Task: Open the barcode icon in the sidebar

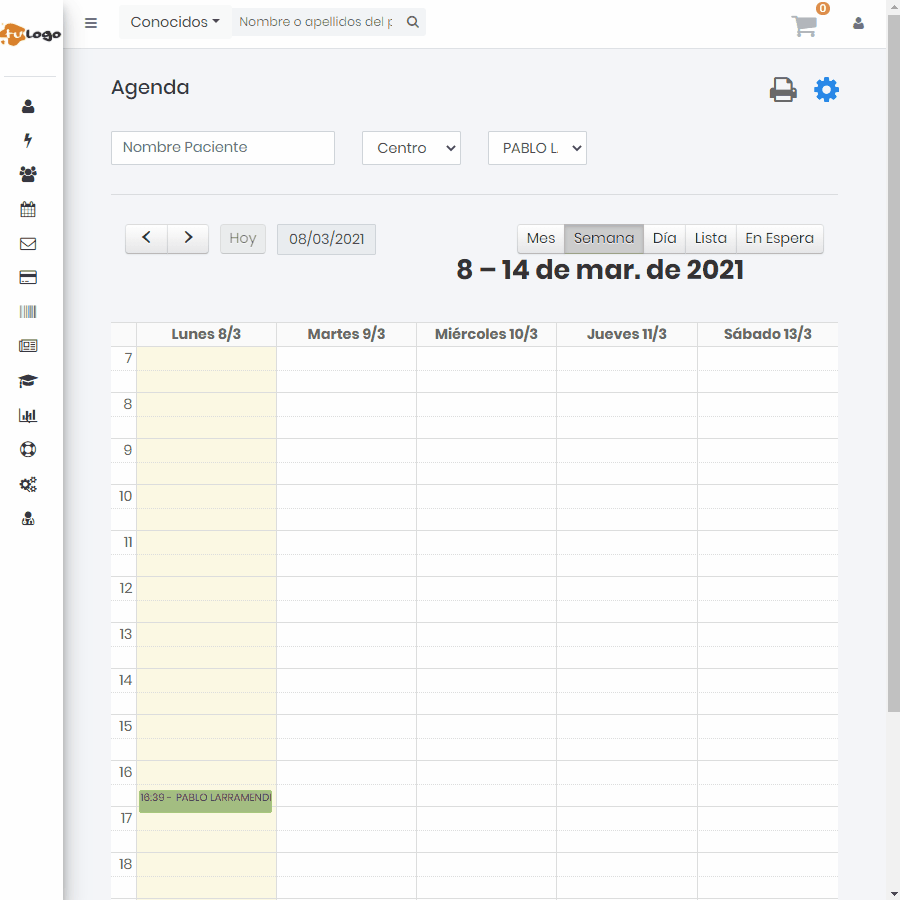Action: (28, 312)
